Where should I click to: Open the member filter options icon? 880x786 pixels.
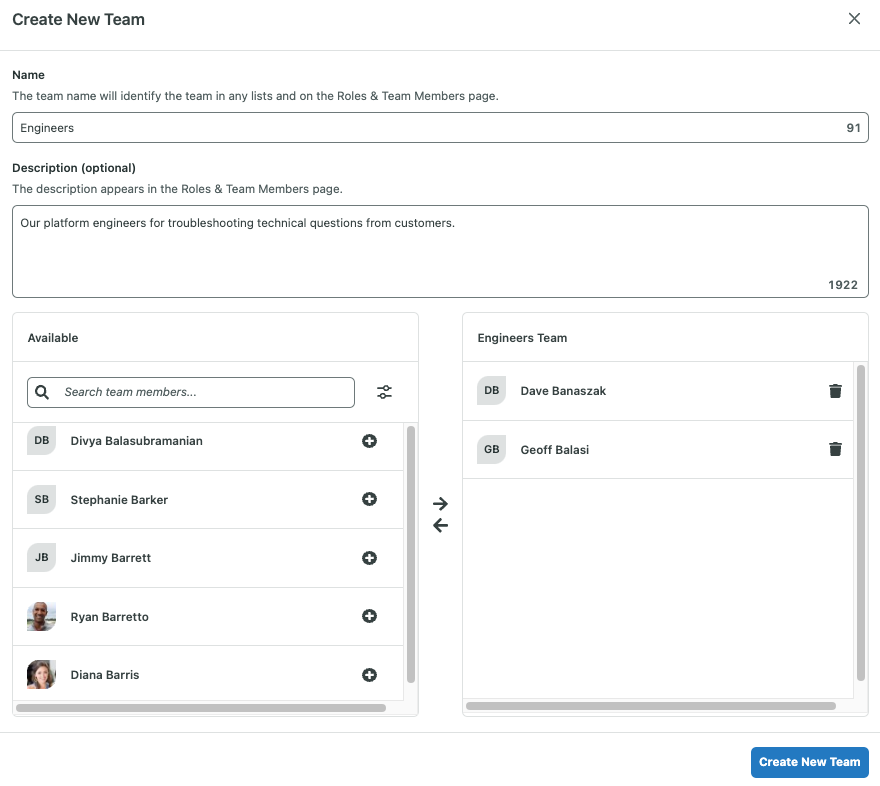click(x=384, y=392)
